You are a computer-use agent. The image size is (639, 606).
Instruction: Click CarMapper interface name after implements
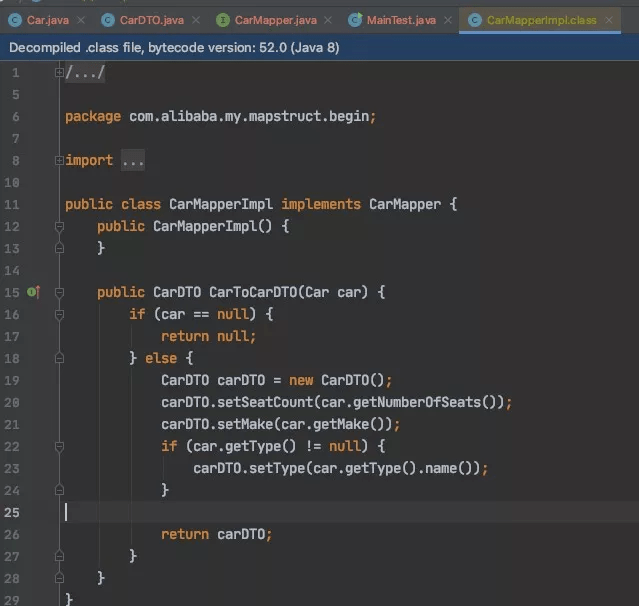pos(405,204)
